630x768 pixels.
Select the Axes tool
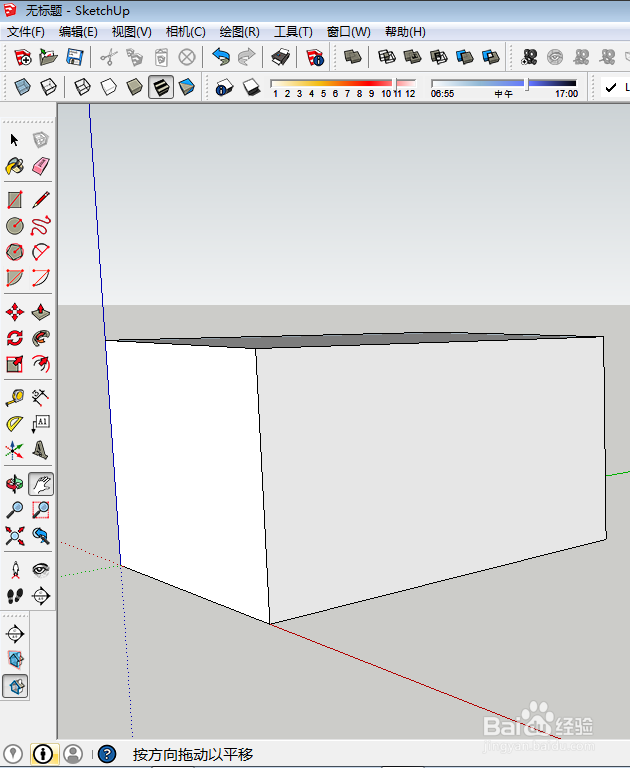[15, 450]
